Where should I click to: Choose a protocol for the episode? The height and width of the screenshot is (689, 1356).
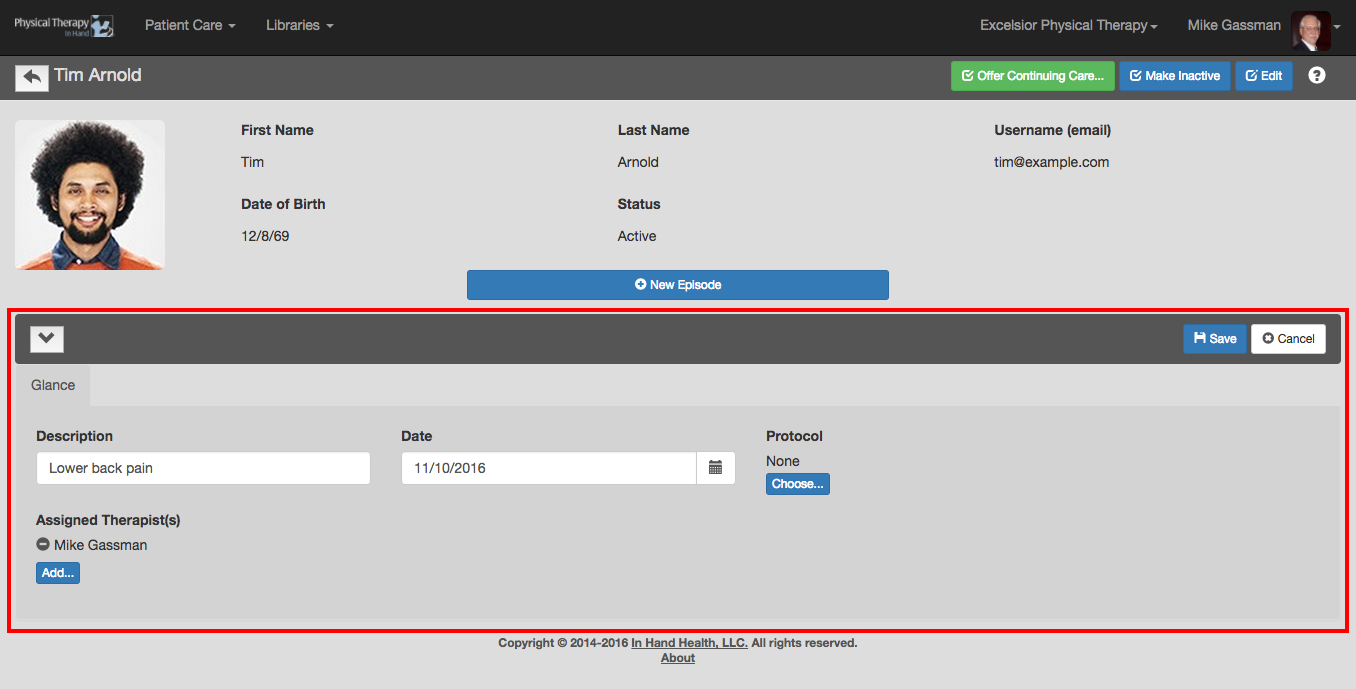(797, 484)
